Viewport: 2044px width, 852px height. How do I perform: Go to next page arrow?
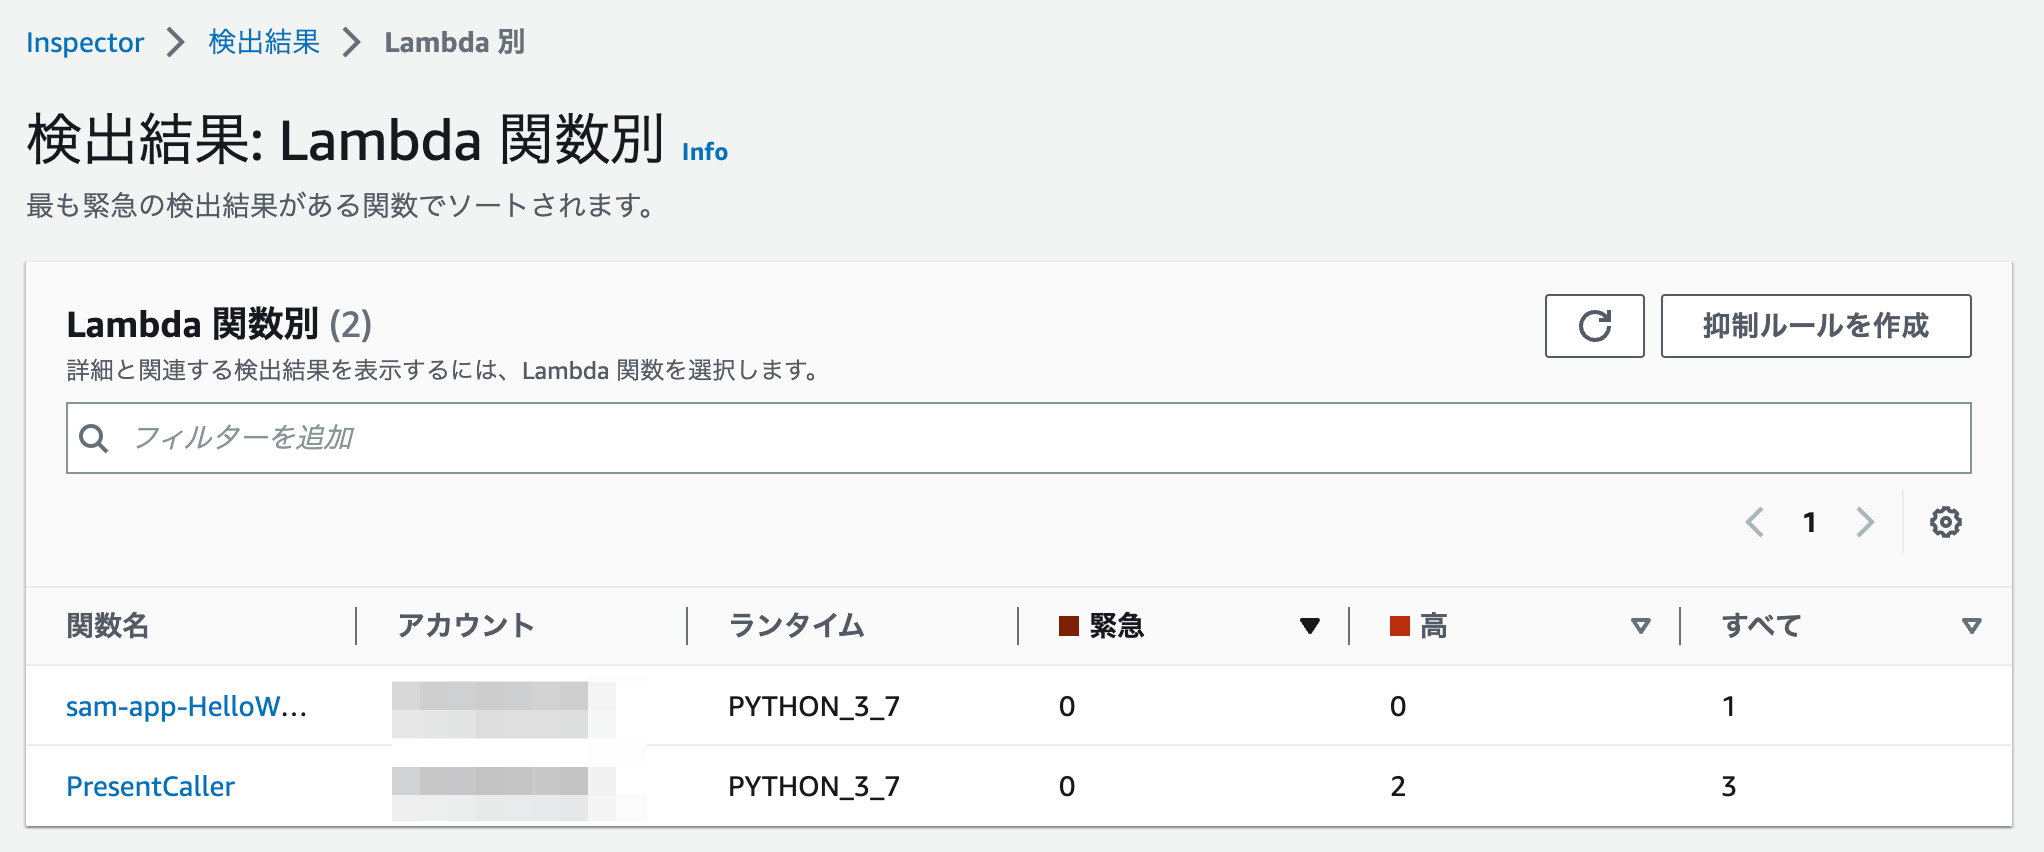[1865, 522]
